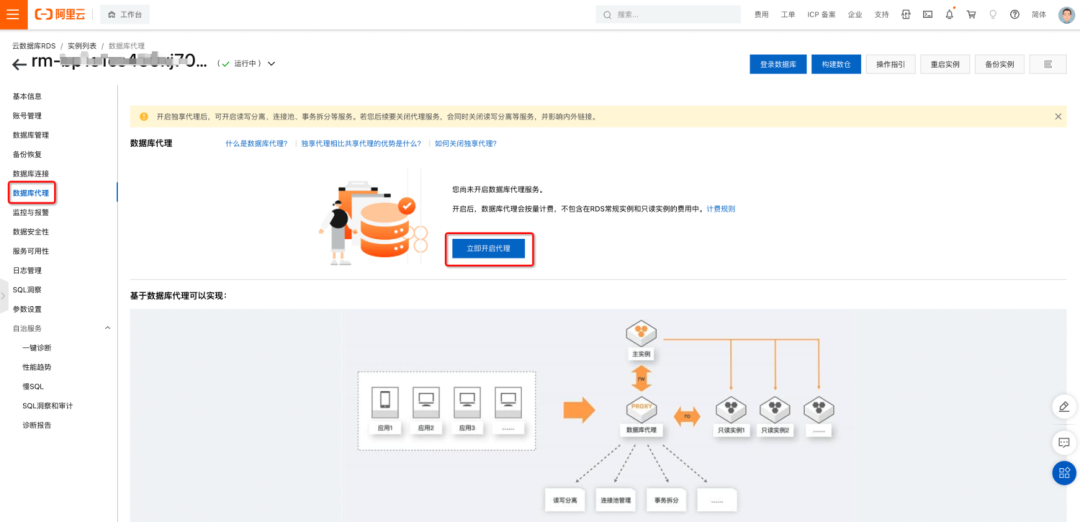Viewport: 1080px width, 522px height.
Task: Open the more actions list icon button
Action: pyautogui.click(x=1048, y=64)
